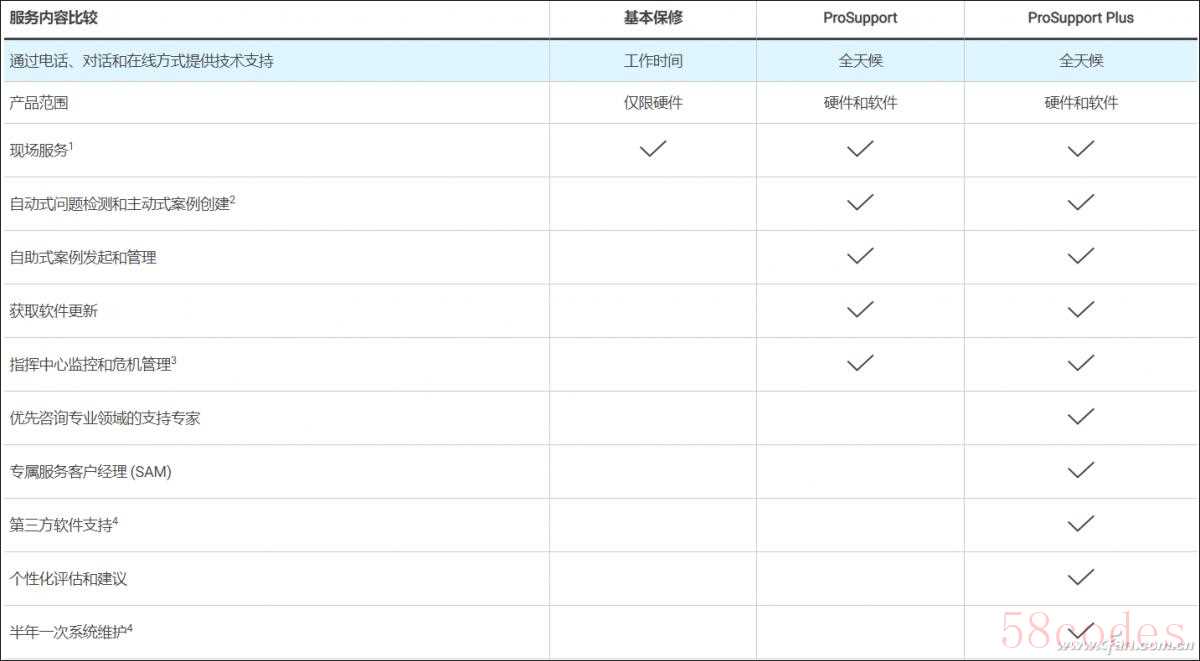Click the 服务内容比较 header label
Viewport: 1200px width, 661px height.
(54, 18)
